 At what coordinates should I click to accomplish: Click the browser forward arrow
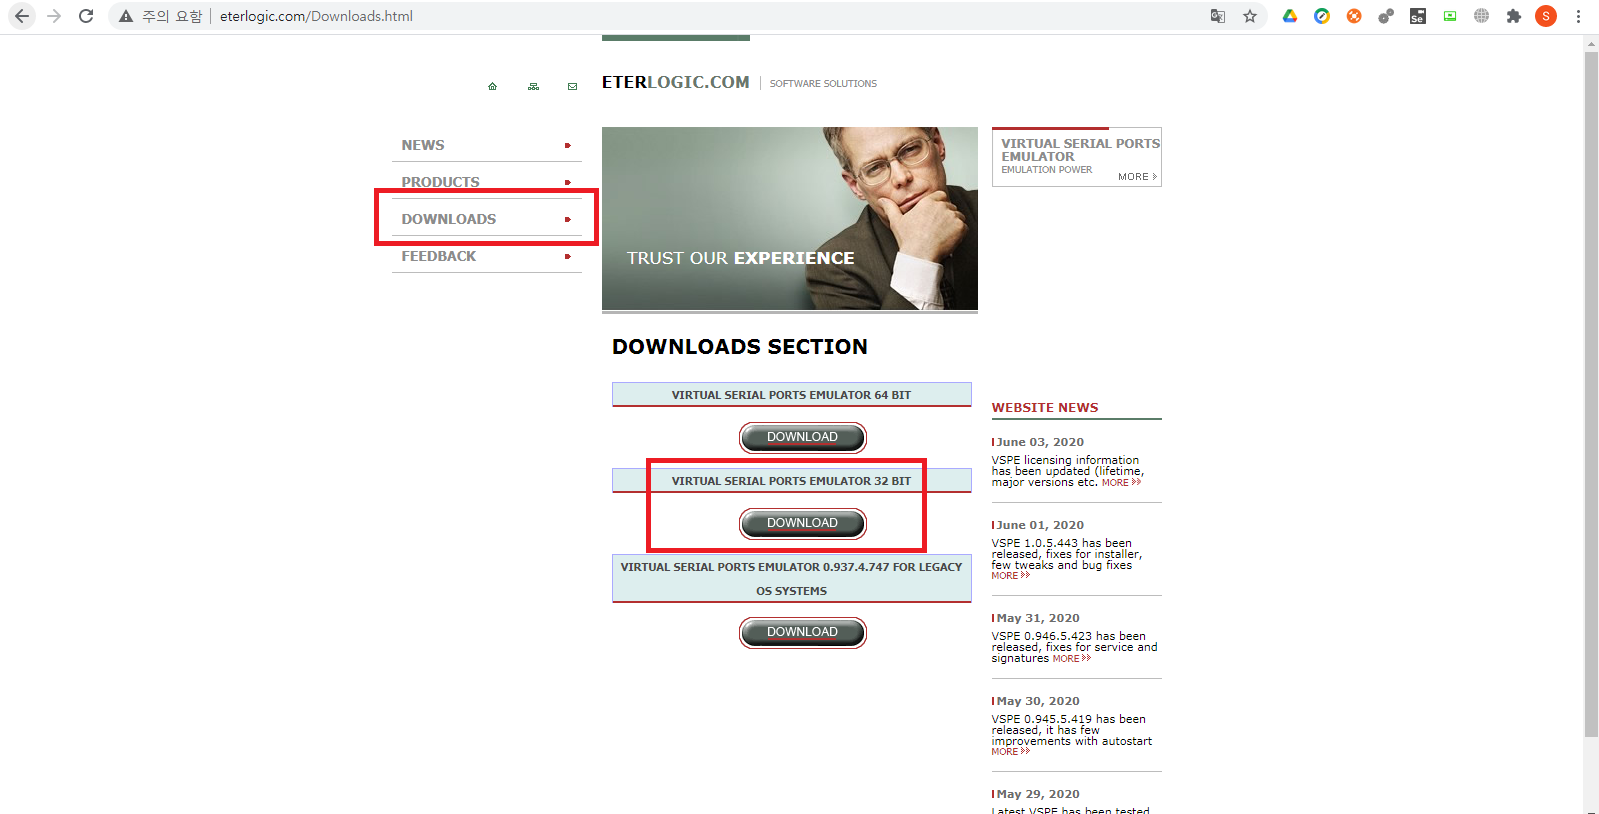(x=54, y=16)
